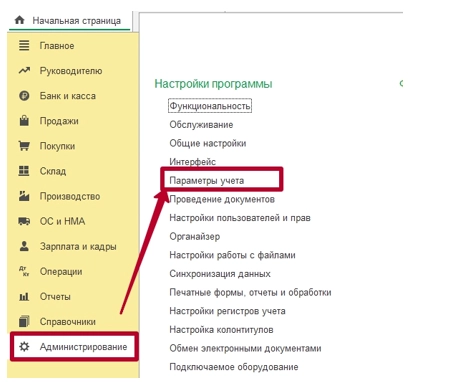Image resolution: width=467 pixels, height=382 pixels.
Task: Click the Справочники books icon
Action: [x=24, y=321]
